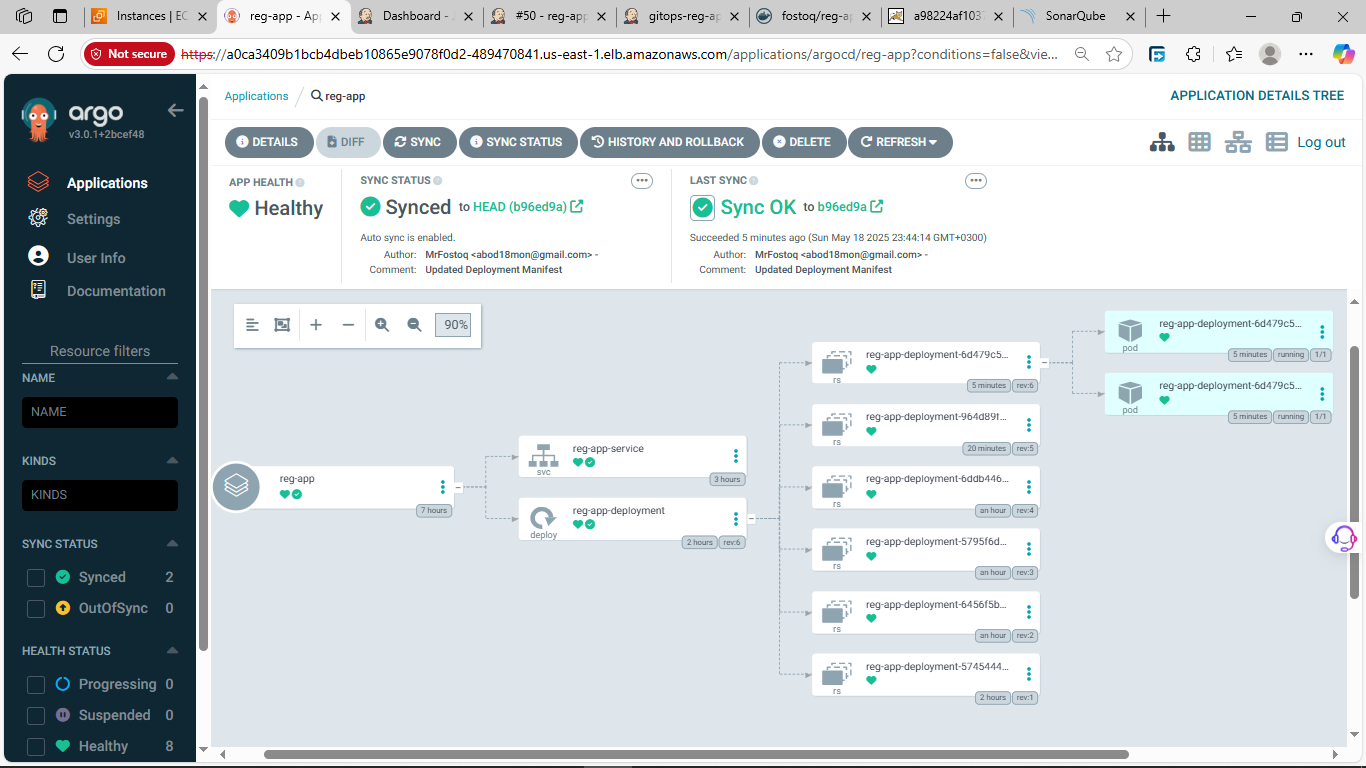Open last sync more options ellipsis

(976, 181)
